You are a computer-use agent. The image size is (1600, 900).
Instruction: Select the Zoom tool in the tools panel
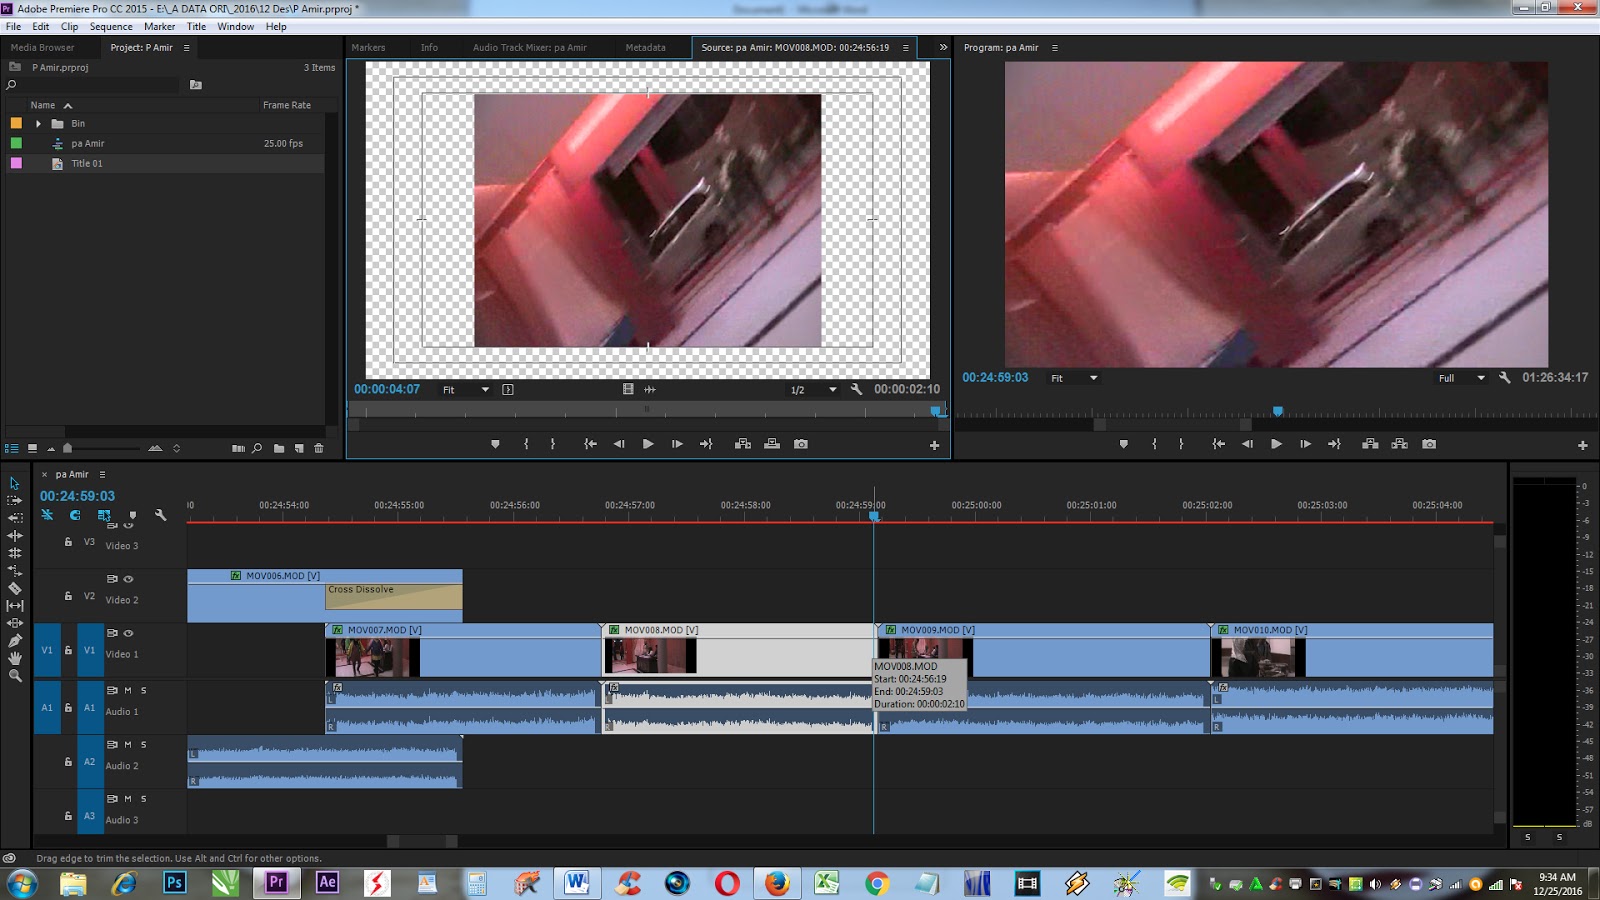(x=15, y=676)
